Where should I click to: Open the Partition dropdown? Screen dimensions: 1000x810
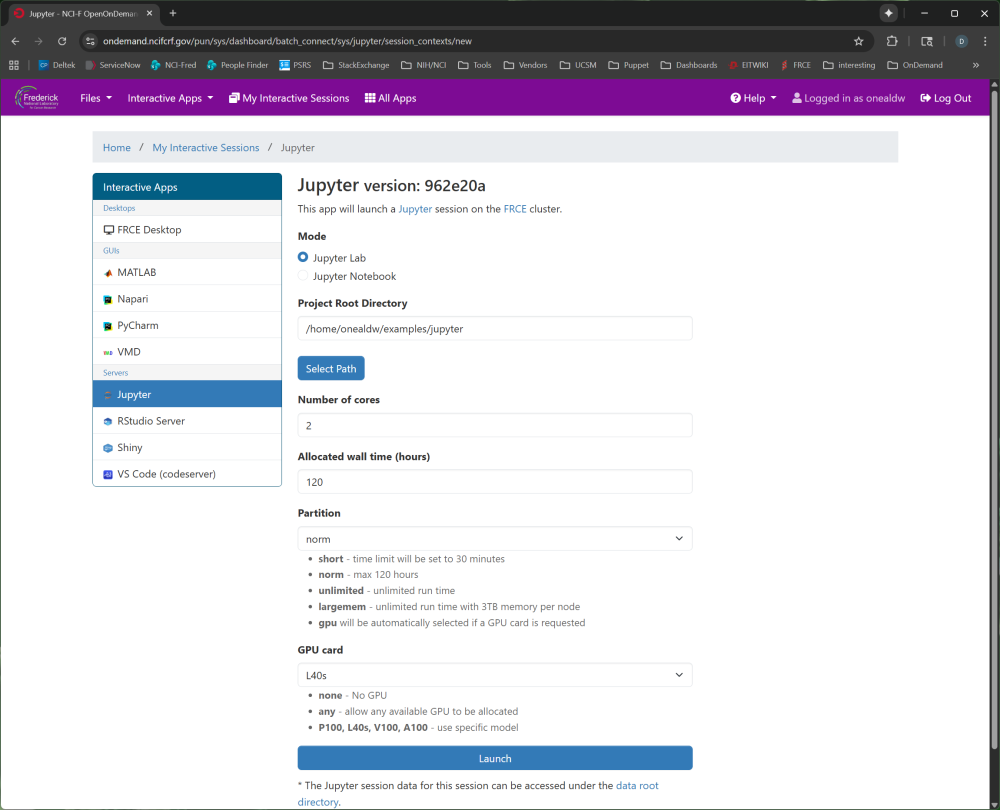point(494,539)
